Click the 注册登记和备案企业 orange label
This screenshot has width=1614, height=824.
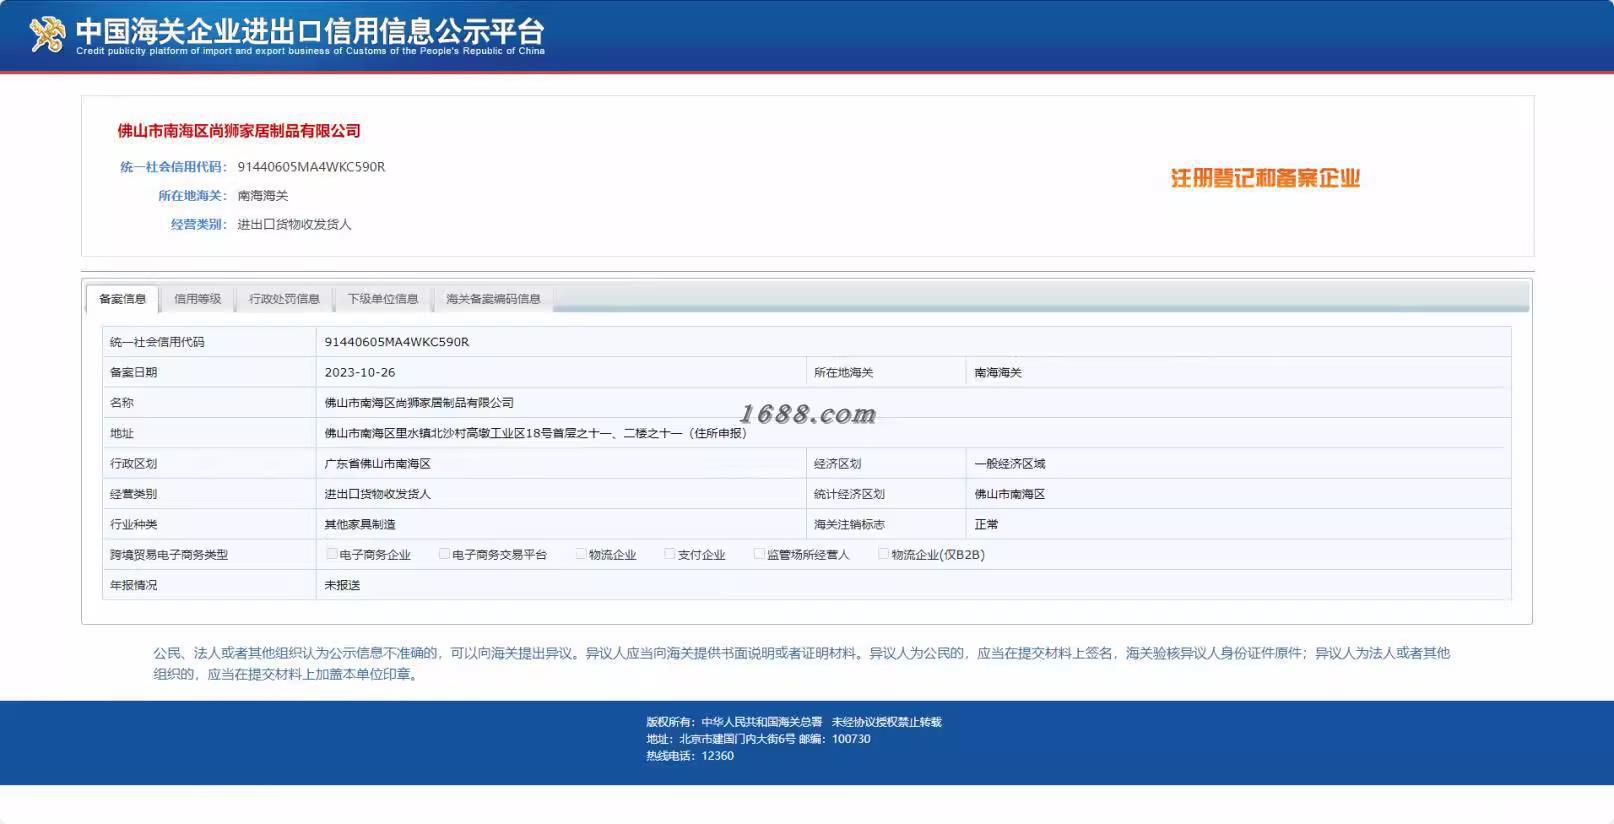pyautogui.click(x=1265, y=179)
